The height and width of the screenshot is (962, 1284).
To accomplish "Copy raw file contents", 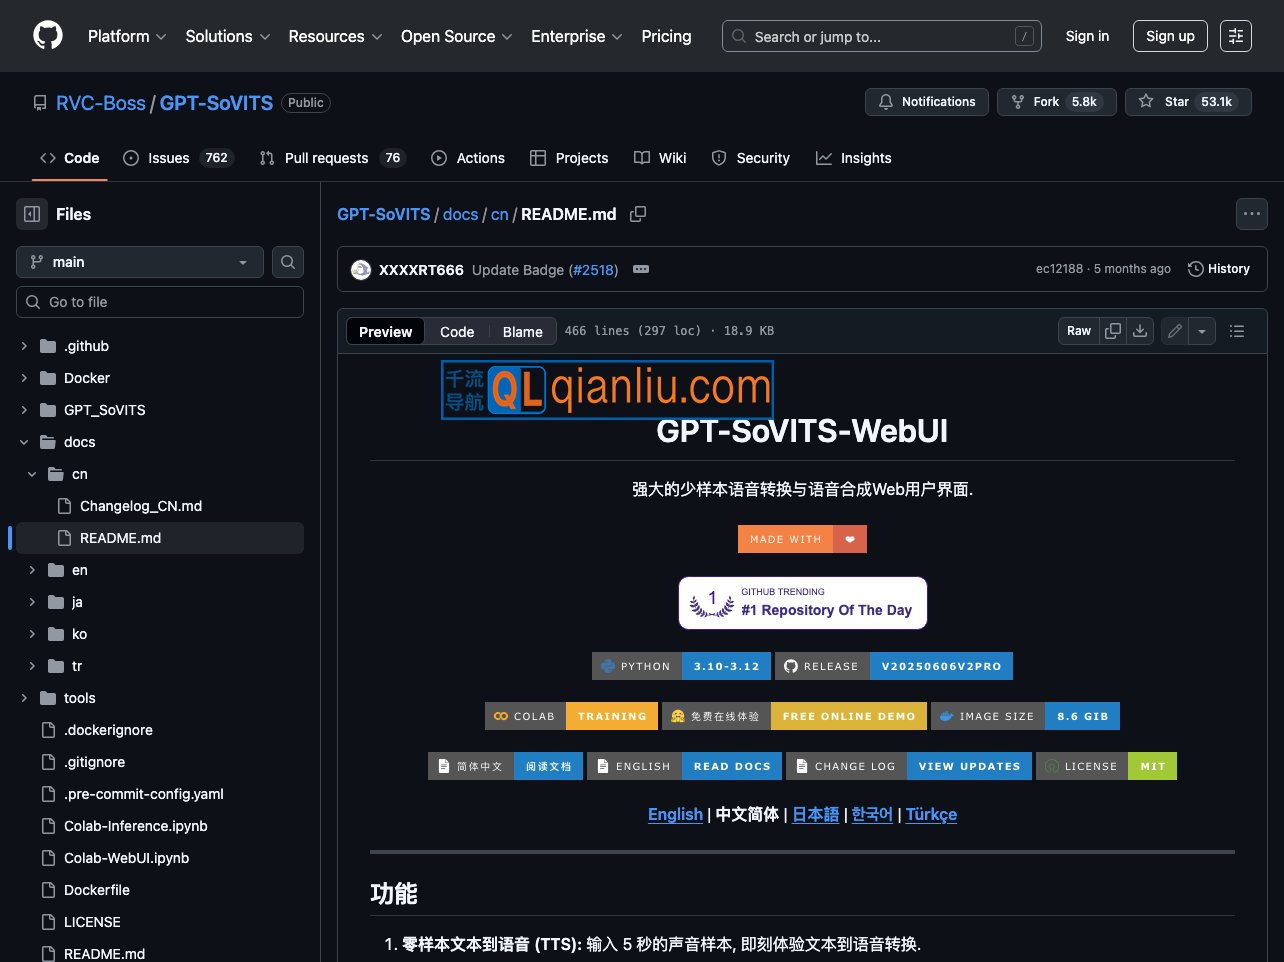I will 1113,331.
